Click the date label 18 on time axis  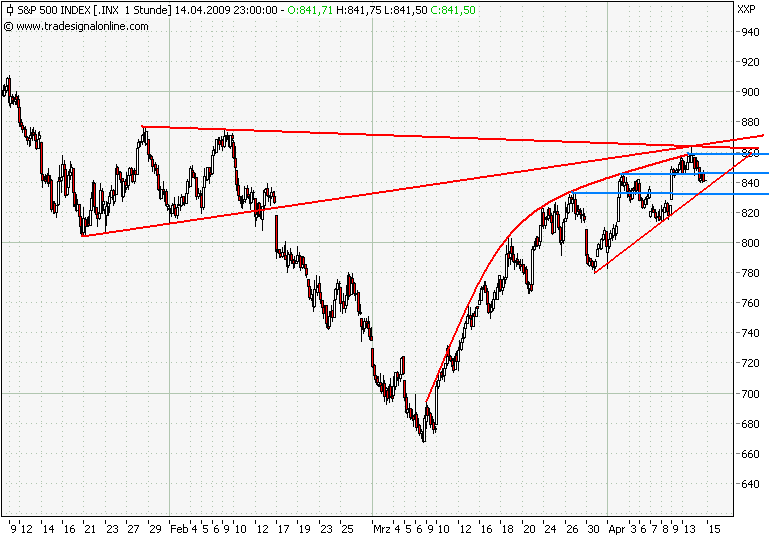(508, 529)
